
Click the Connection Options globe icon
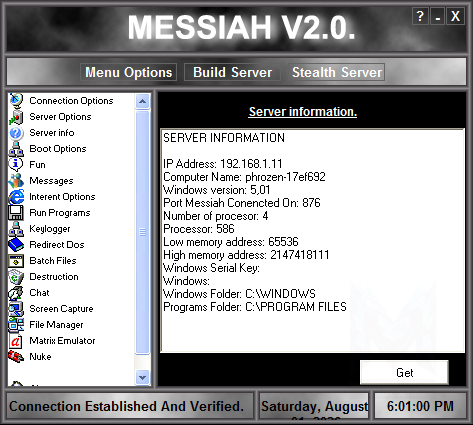click(x=16, y=101)
